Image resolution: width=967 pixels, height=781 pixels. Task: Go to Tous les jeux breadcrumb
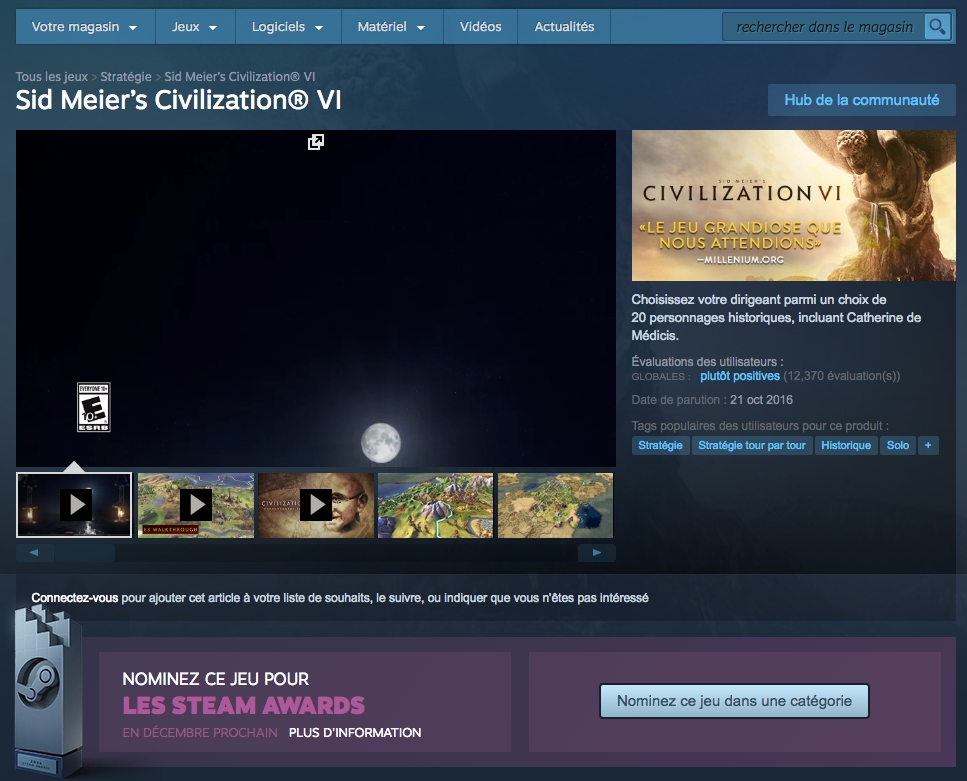(52, 76)
